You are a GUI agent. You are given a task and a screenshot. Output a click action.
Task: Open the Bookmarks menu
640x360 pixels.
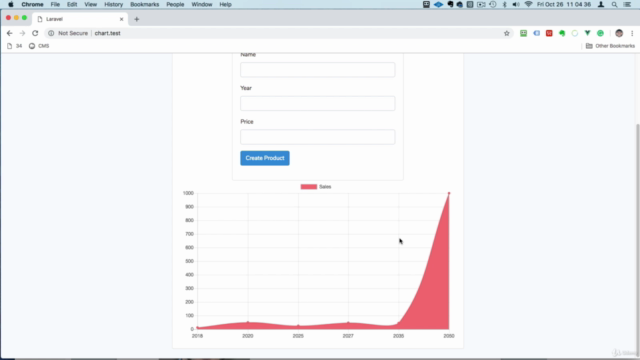[x=144, y=4]
